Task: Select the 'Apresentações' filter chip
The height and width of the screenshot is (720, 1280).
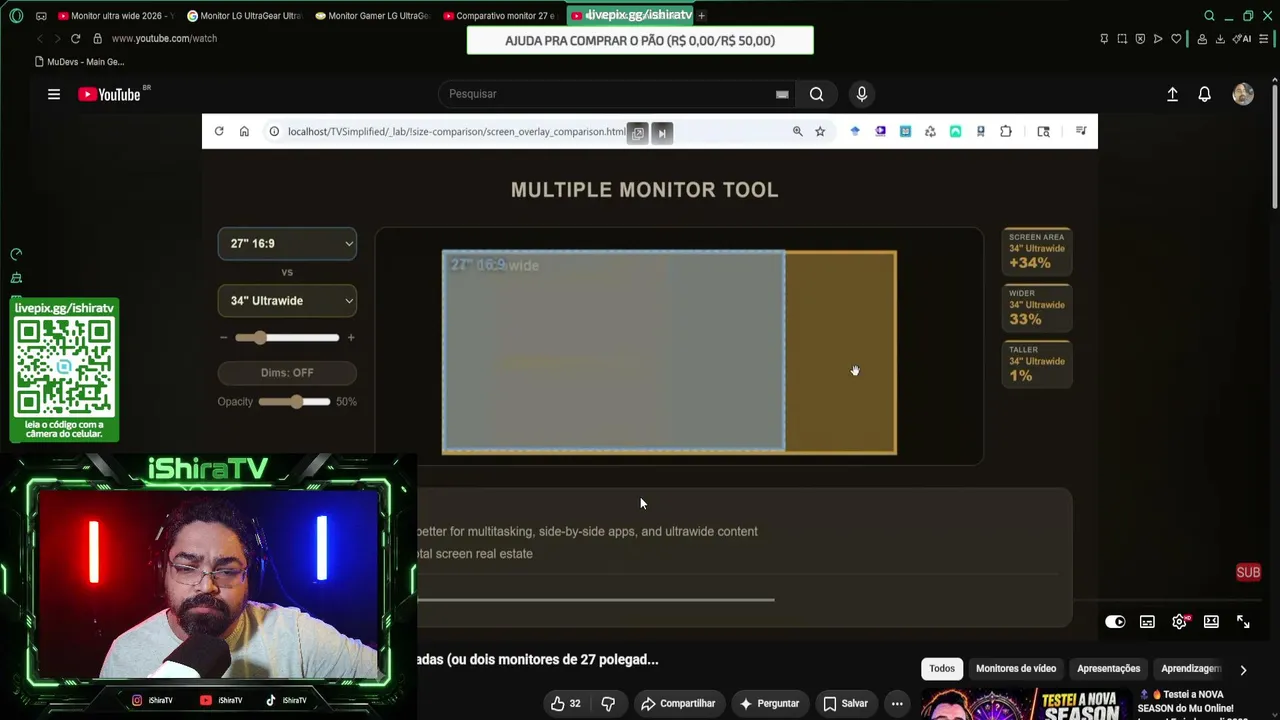Action: coord(1108,669)
